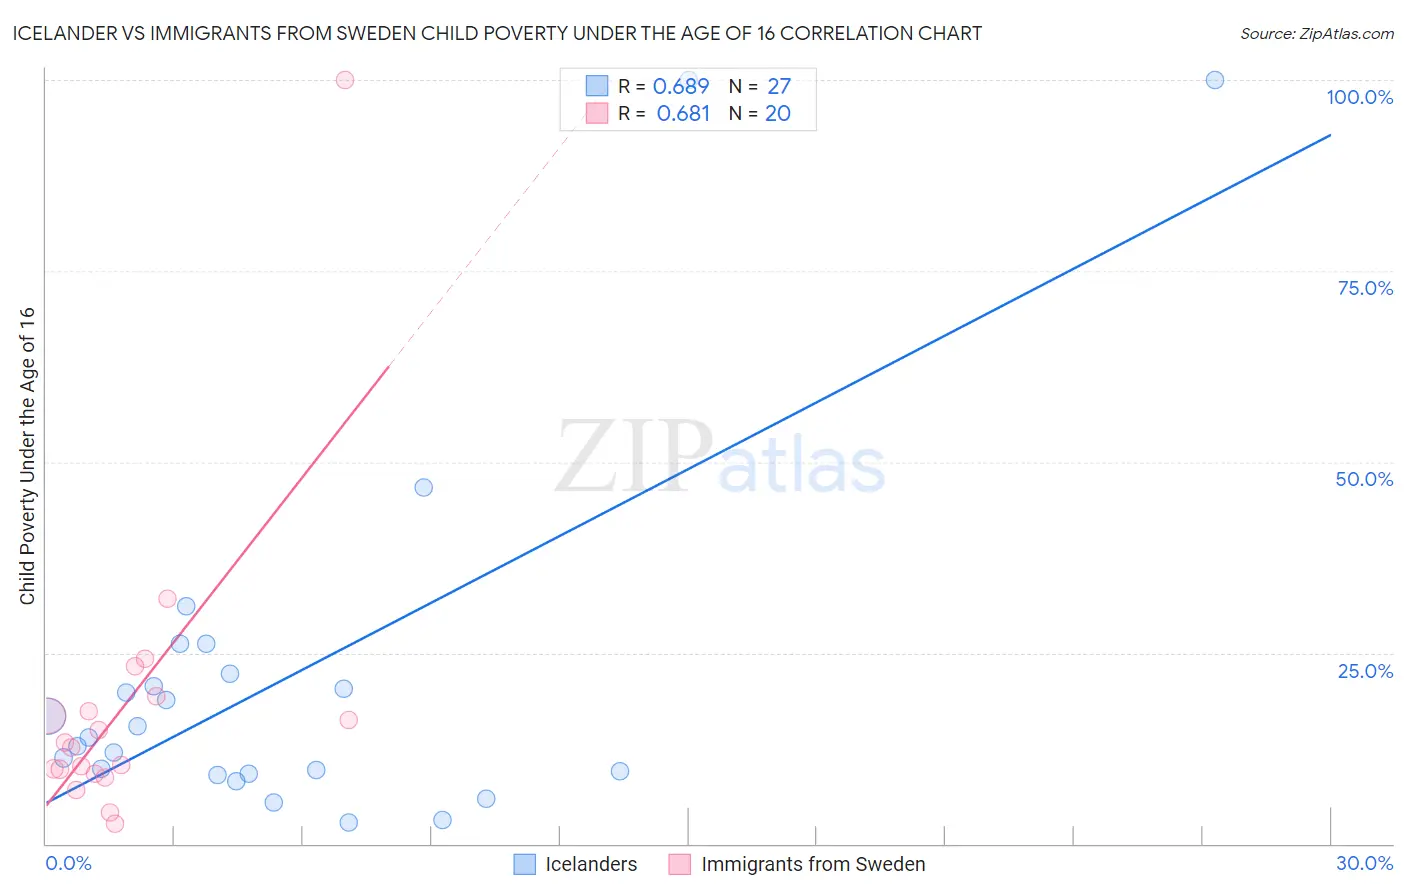Click the 50.0% y-axis label
The width and height of the screenshot is (1406, 892).
click(x=1364, y=479)
